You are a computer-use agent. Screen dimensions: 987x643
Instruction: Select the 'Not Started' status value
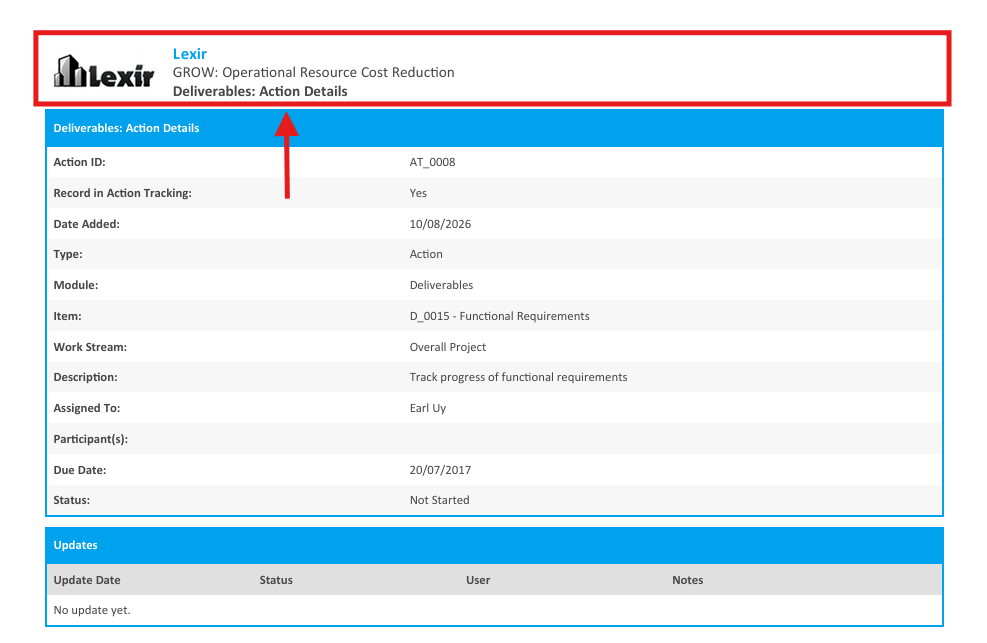tap(439, 500)
